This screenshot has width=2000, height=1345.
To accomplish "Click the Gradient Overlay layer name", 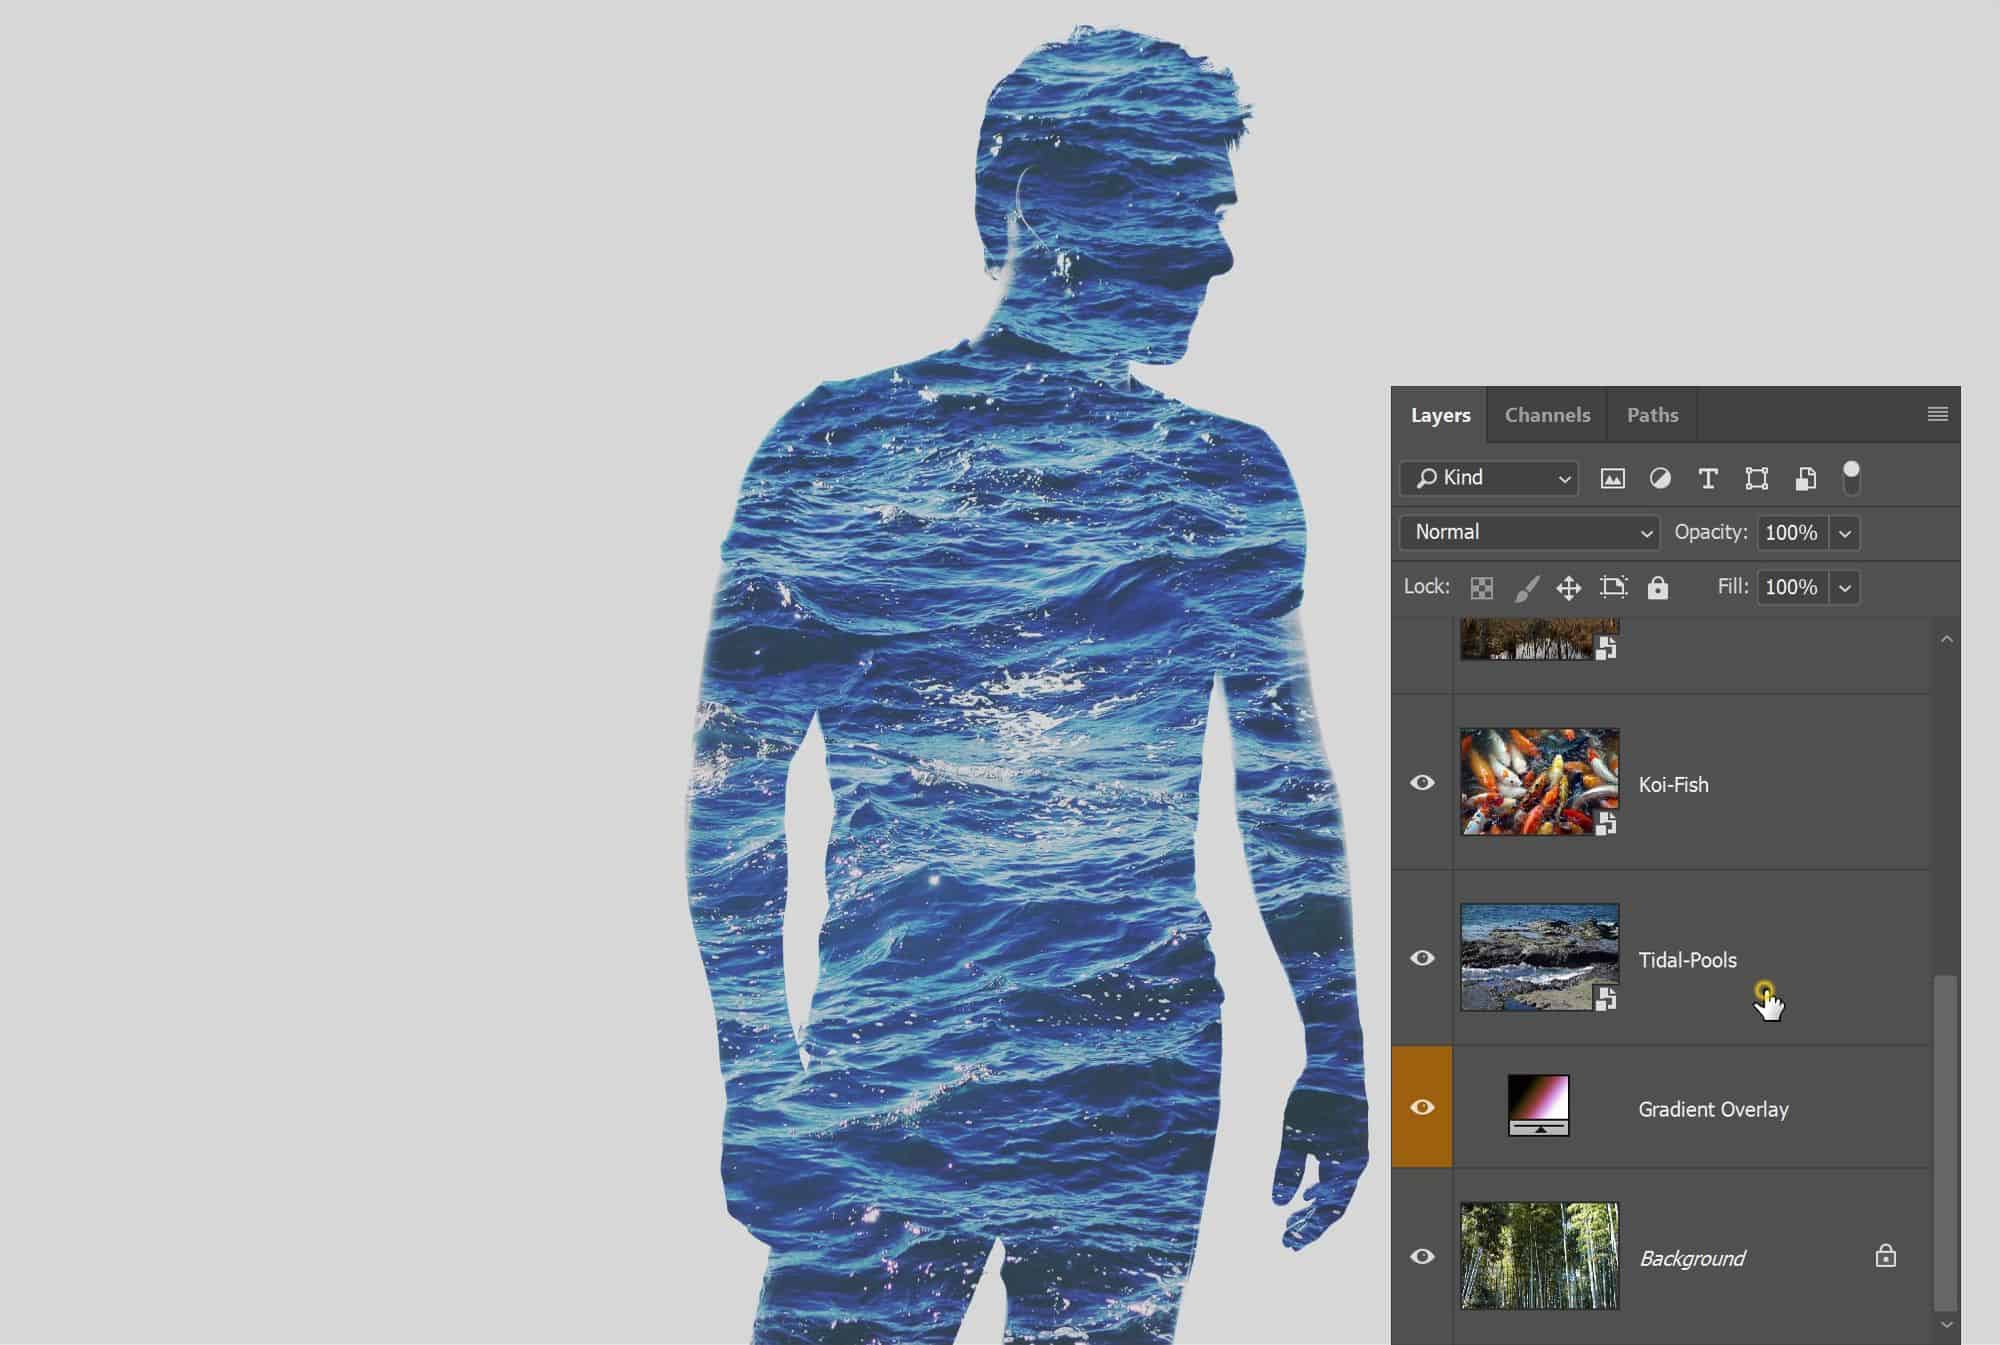I will click(1713, 1109).
